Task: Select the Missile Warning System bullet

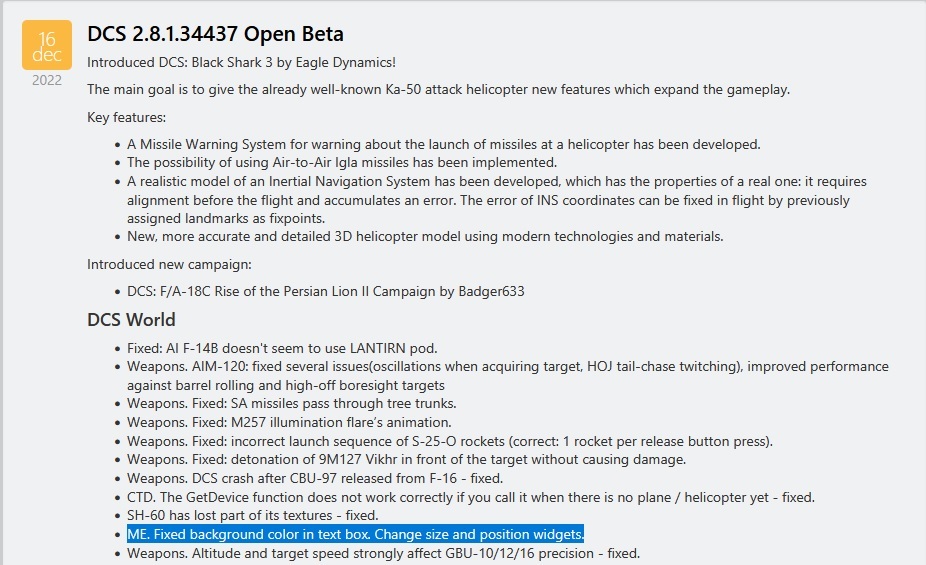Action: click(443, 144)
